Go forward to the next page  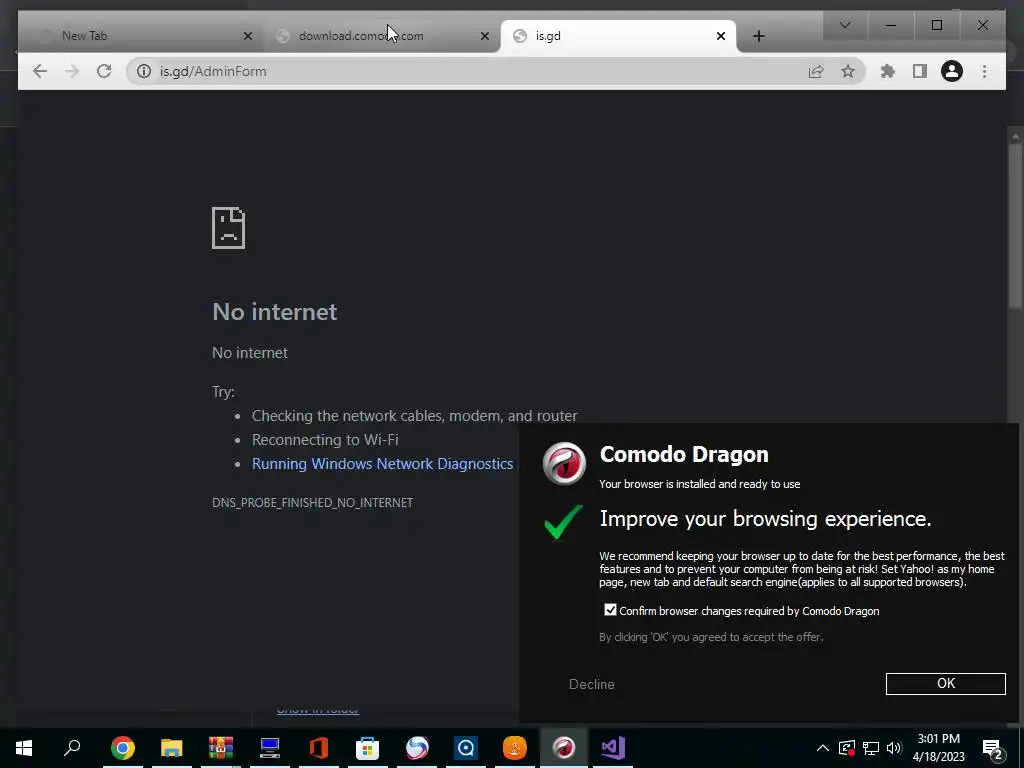(72, 71)
